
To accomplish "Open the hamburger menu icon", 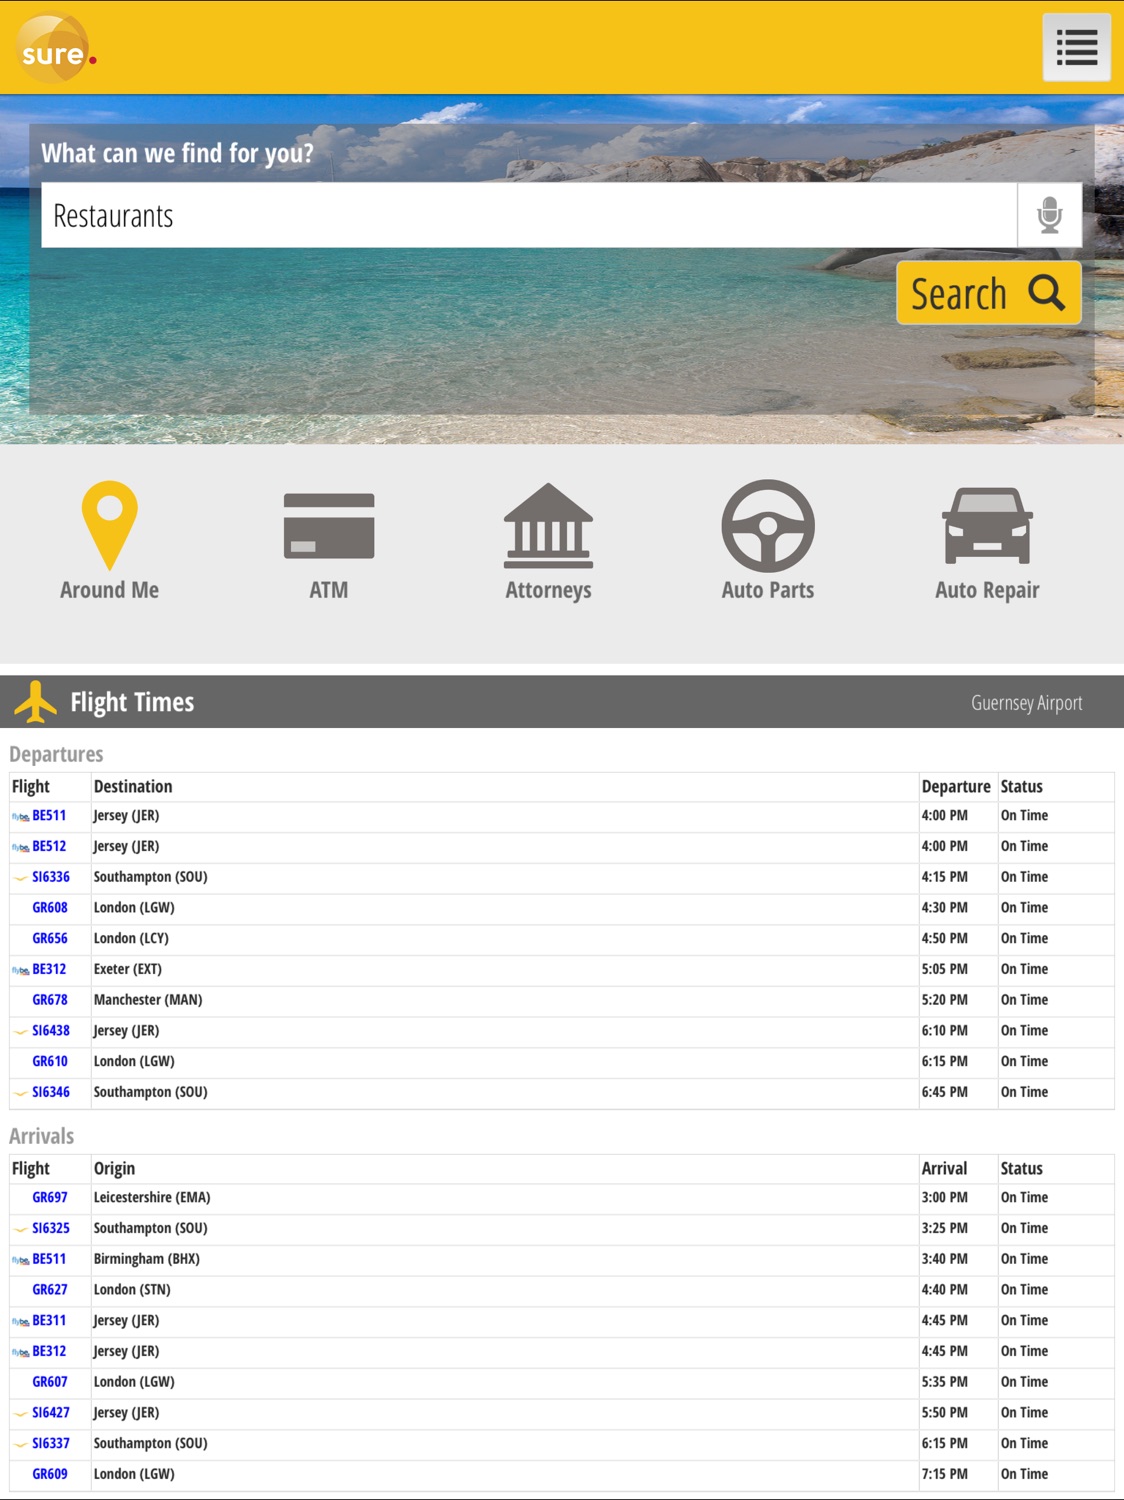I will 1076,47.
